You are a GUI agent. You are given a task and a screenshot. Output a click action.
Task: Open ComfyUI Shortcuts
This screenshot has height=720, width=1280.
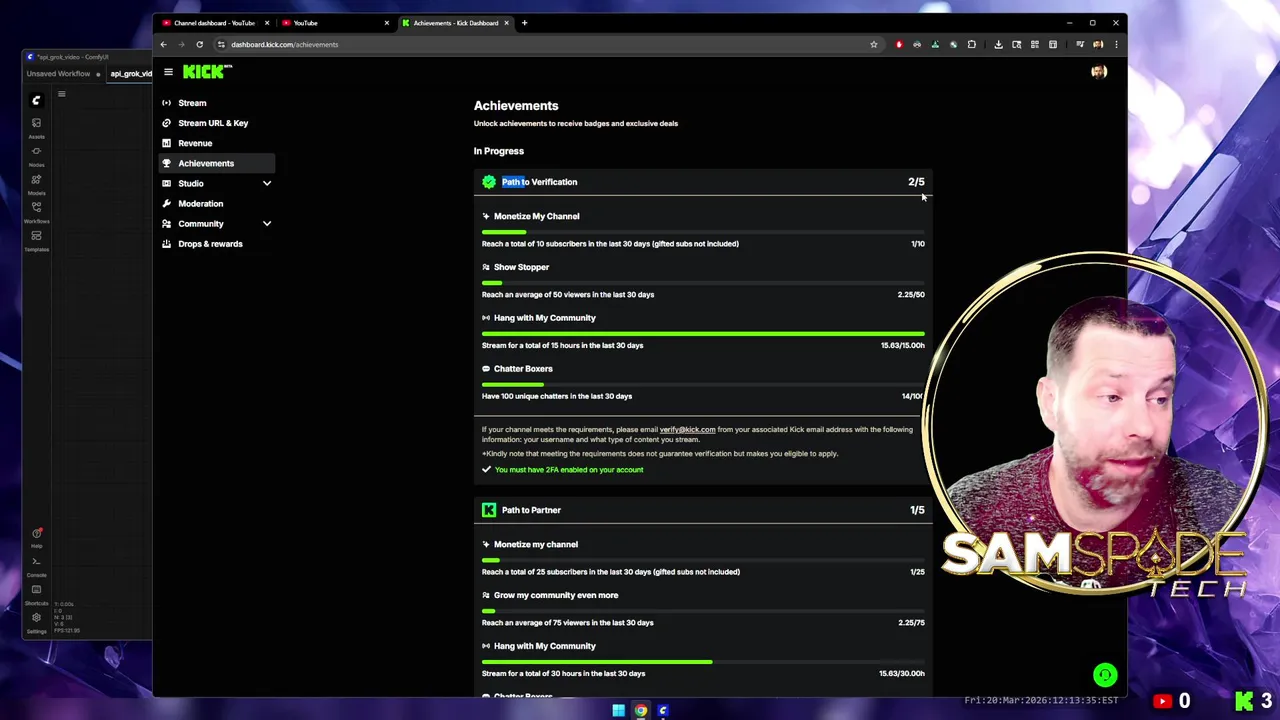point(36,594)
